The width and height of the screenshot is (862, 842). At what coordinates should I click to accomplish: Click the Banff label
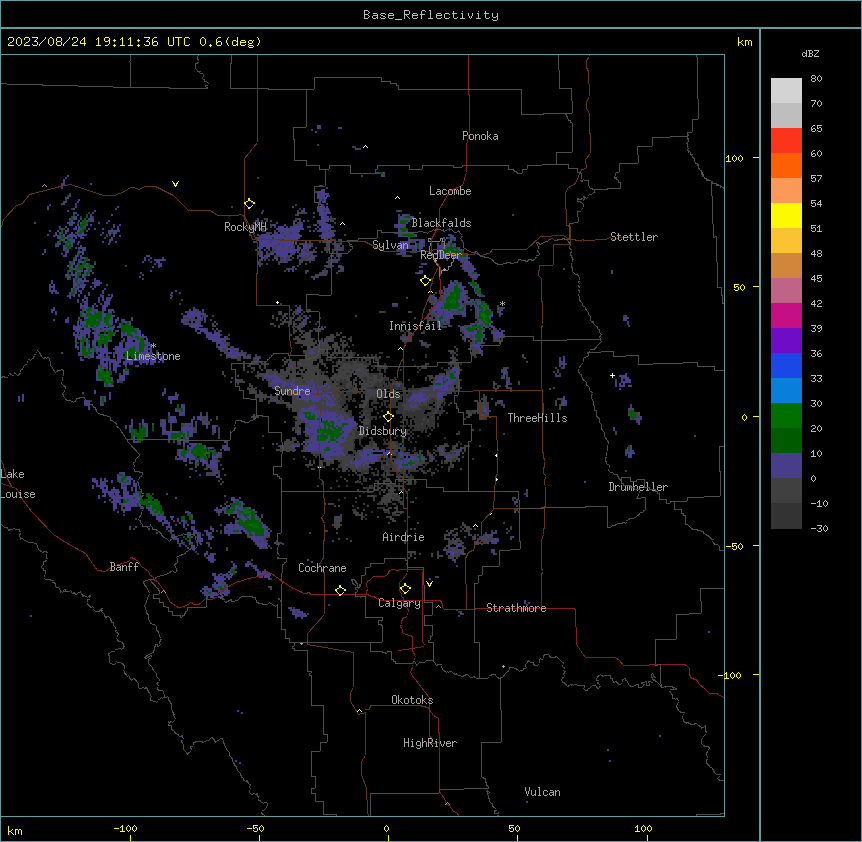click(x=124, y=567)
